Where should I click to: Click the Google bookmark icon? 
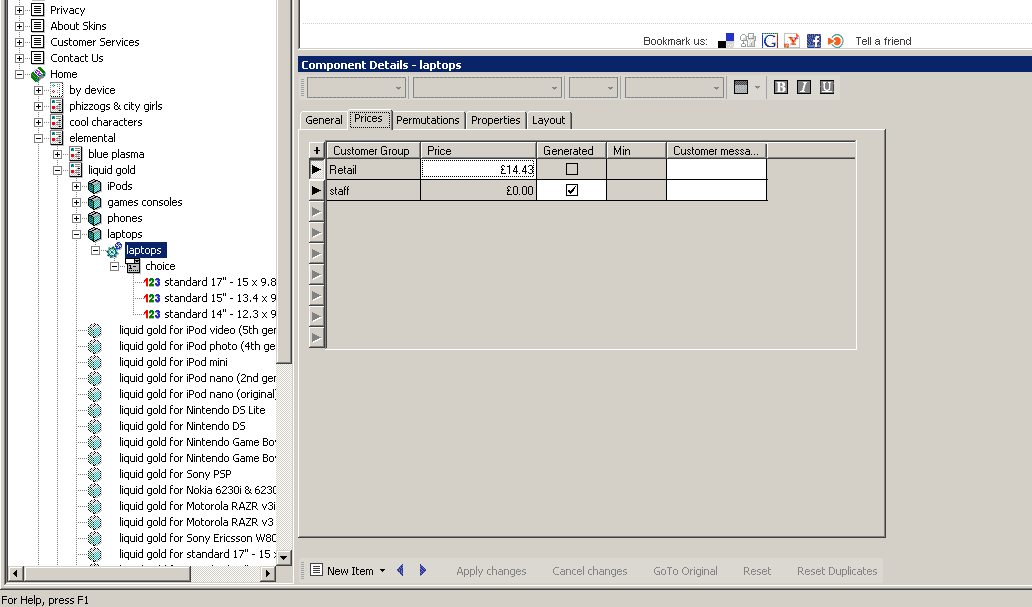click(x=770, y=41)
